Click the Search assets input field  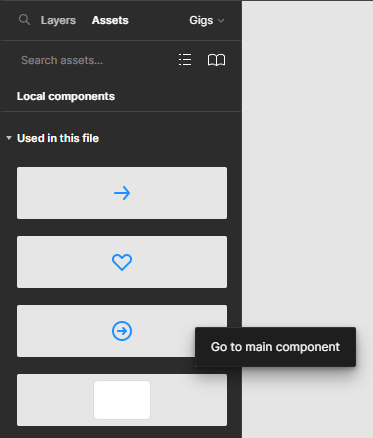(x=62, y=60)
